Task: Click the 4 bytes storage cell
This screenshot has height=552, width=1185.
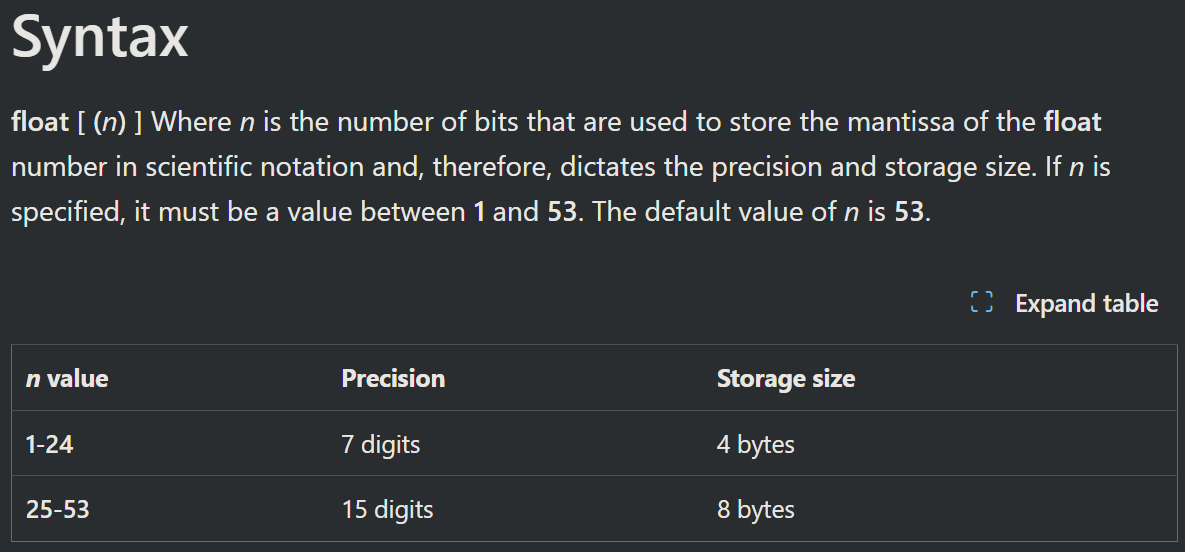Action: [x=755, y=444]
